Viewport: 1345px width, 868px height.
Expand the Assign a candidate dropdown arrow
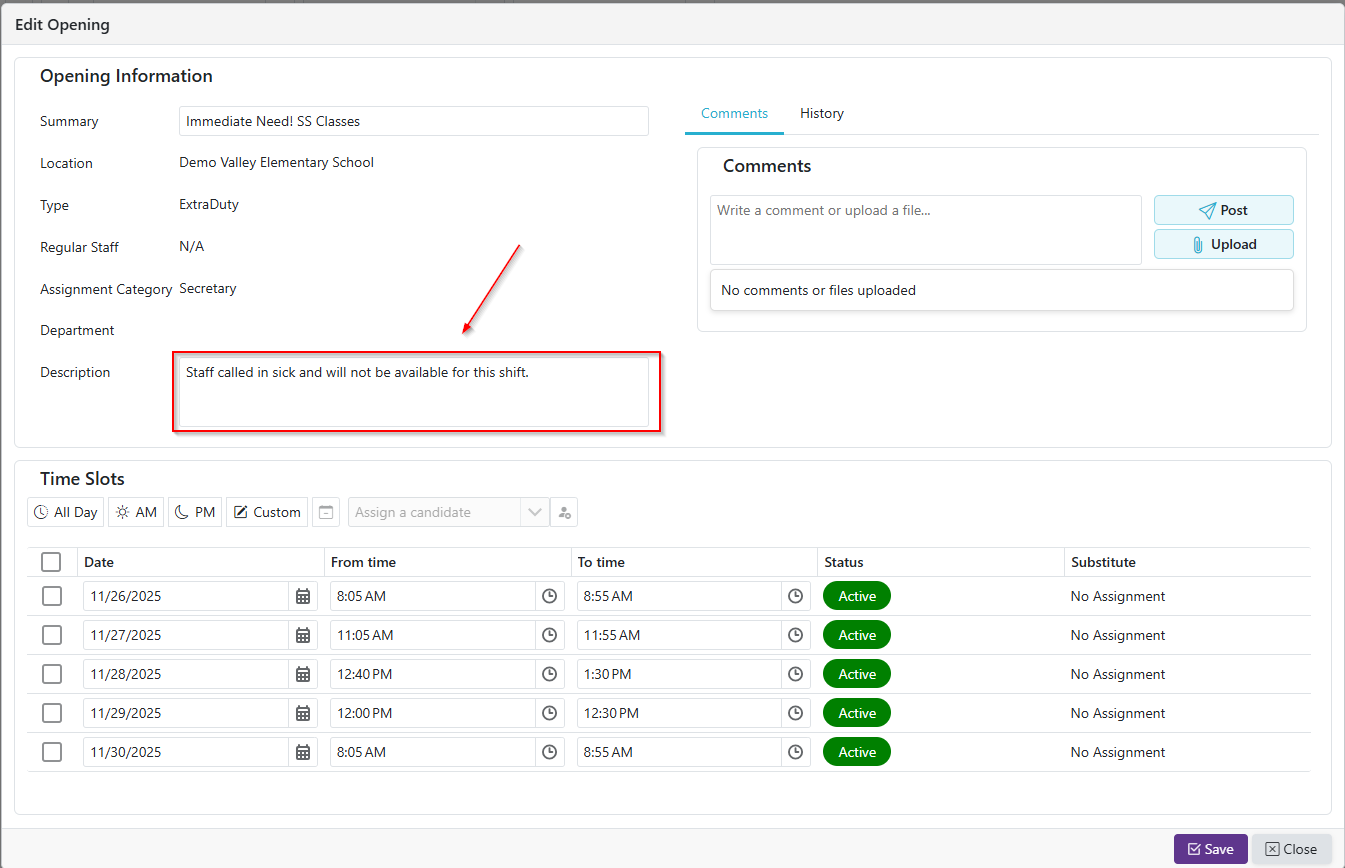point(535,512)
